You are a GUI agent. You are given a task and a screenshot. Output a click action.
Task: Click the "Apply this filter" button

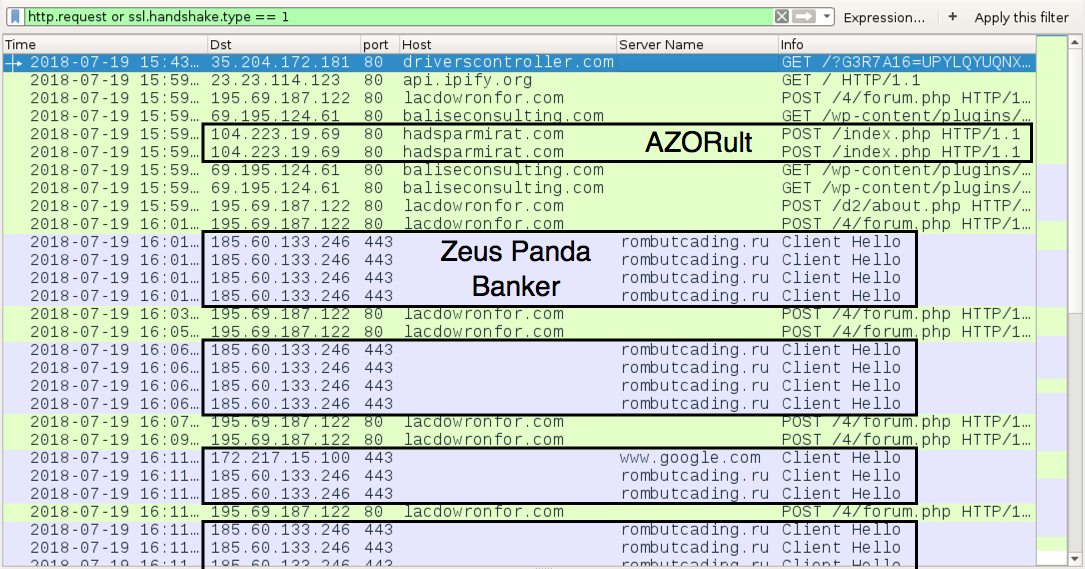(x=1021, y=17)
